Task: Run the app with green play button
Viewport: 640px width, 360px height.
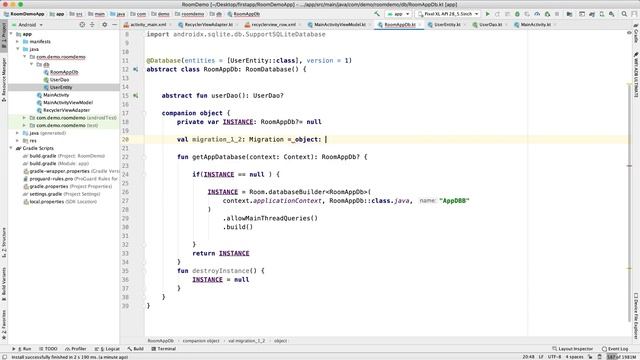Action: coord(487,14)
